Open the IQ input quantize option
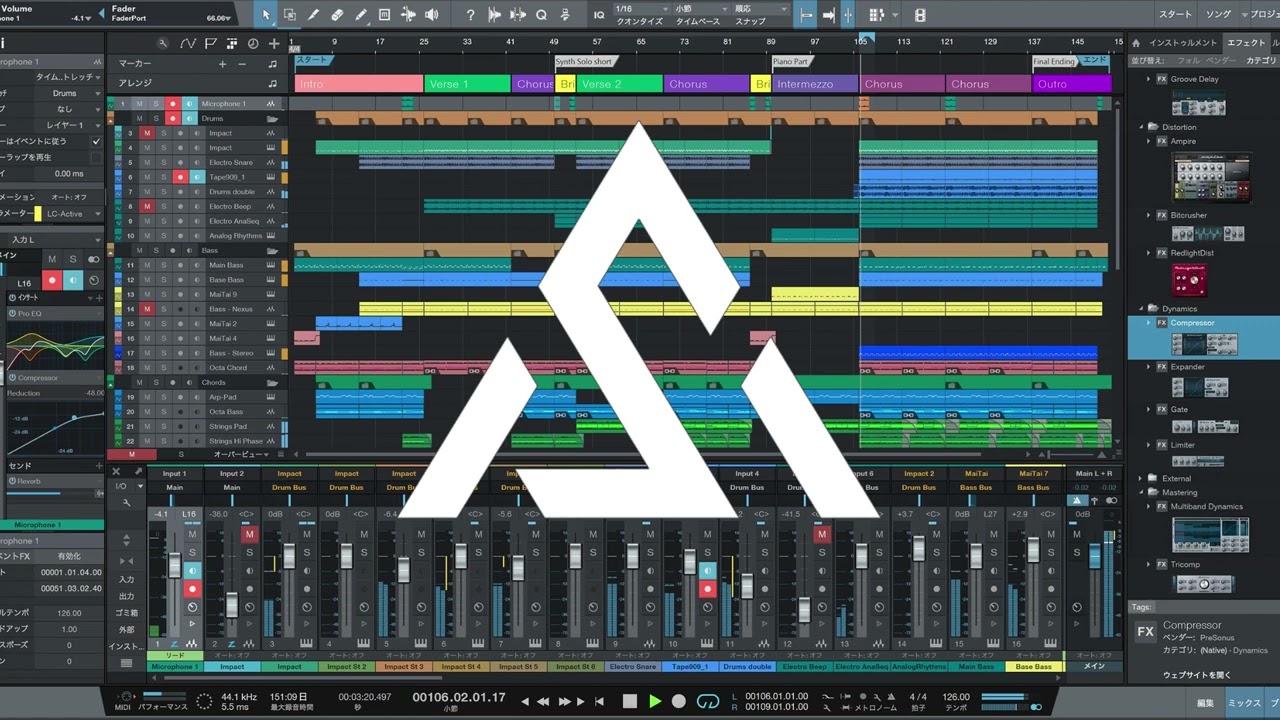The height and width of the screenshot is (720, 1280). pos(599,15)
